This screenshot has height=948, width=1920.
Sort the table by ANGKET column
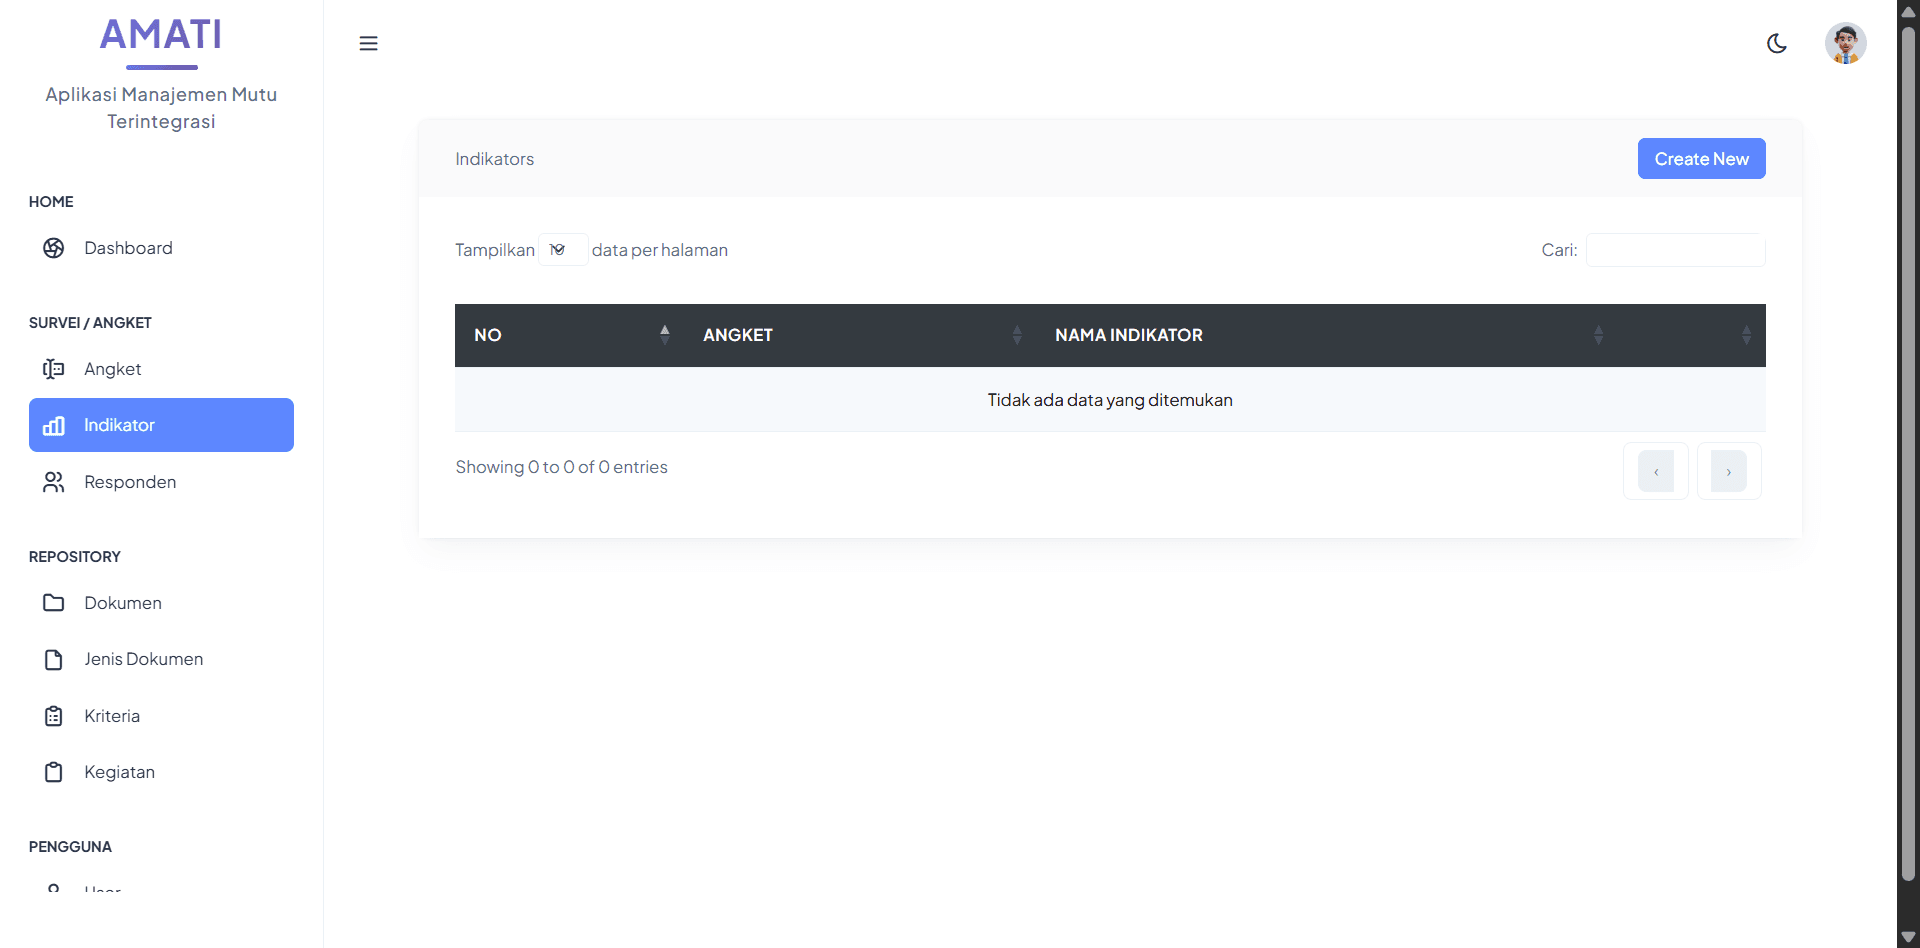pyautogui.click(x=860, y=335)
